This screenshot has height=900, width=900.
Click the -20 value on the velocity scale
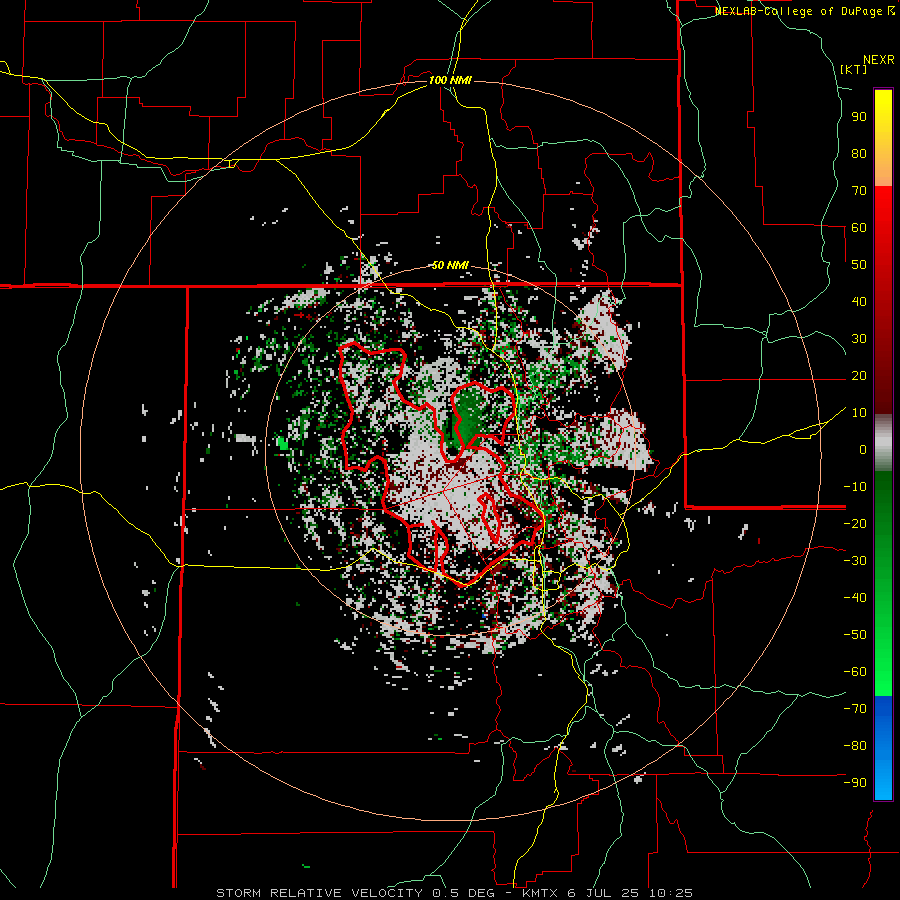point(855,523)
